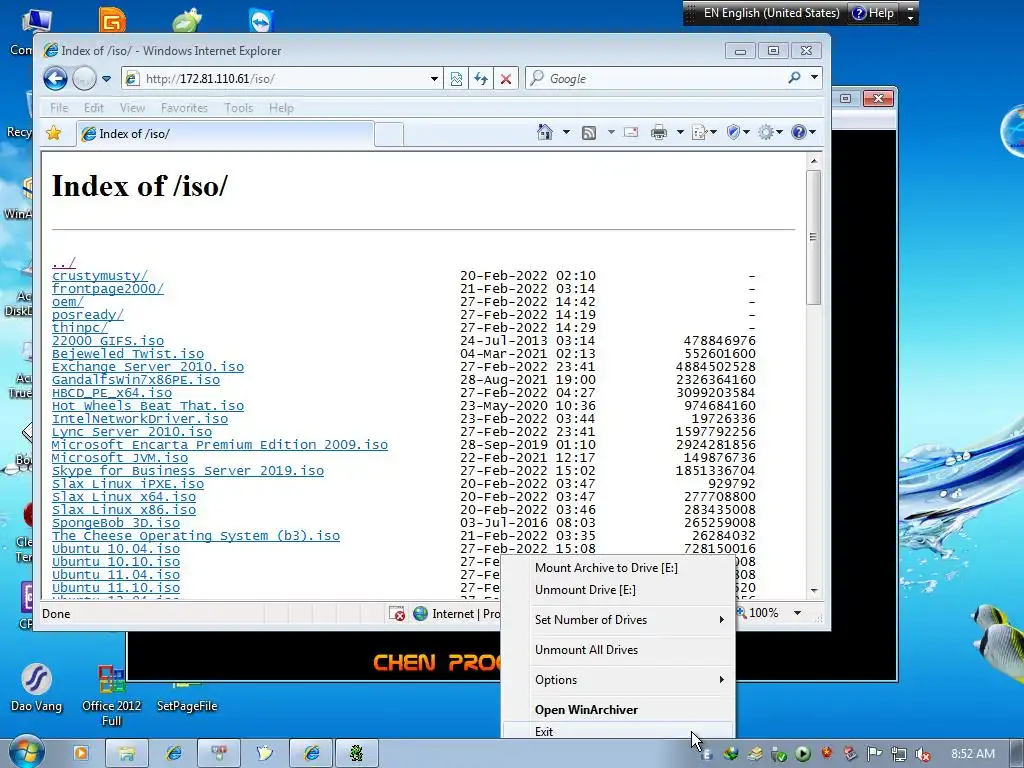Open the recent pages dropdown beside Forward
Screen dimensions: 1024x768
coord(106,79)
